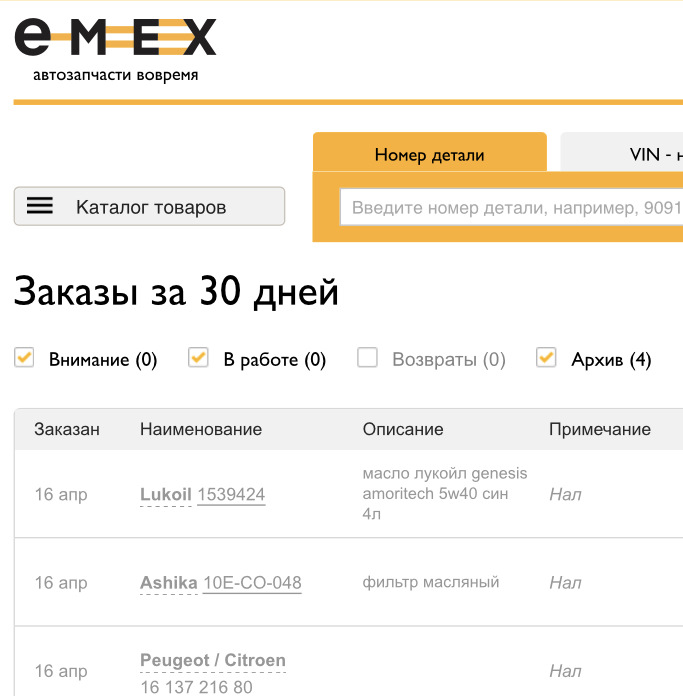The image size is (683, 696).
Task: Open part number 16 137 216 80
Action: click(x=197, y=687)
